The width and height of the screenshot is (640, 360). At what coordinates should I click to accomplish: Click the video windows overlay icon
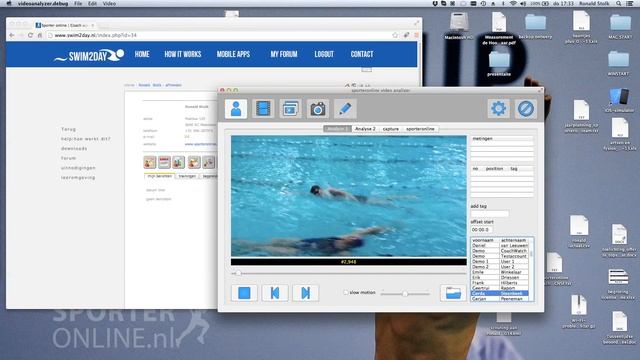pos(290,109)
